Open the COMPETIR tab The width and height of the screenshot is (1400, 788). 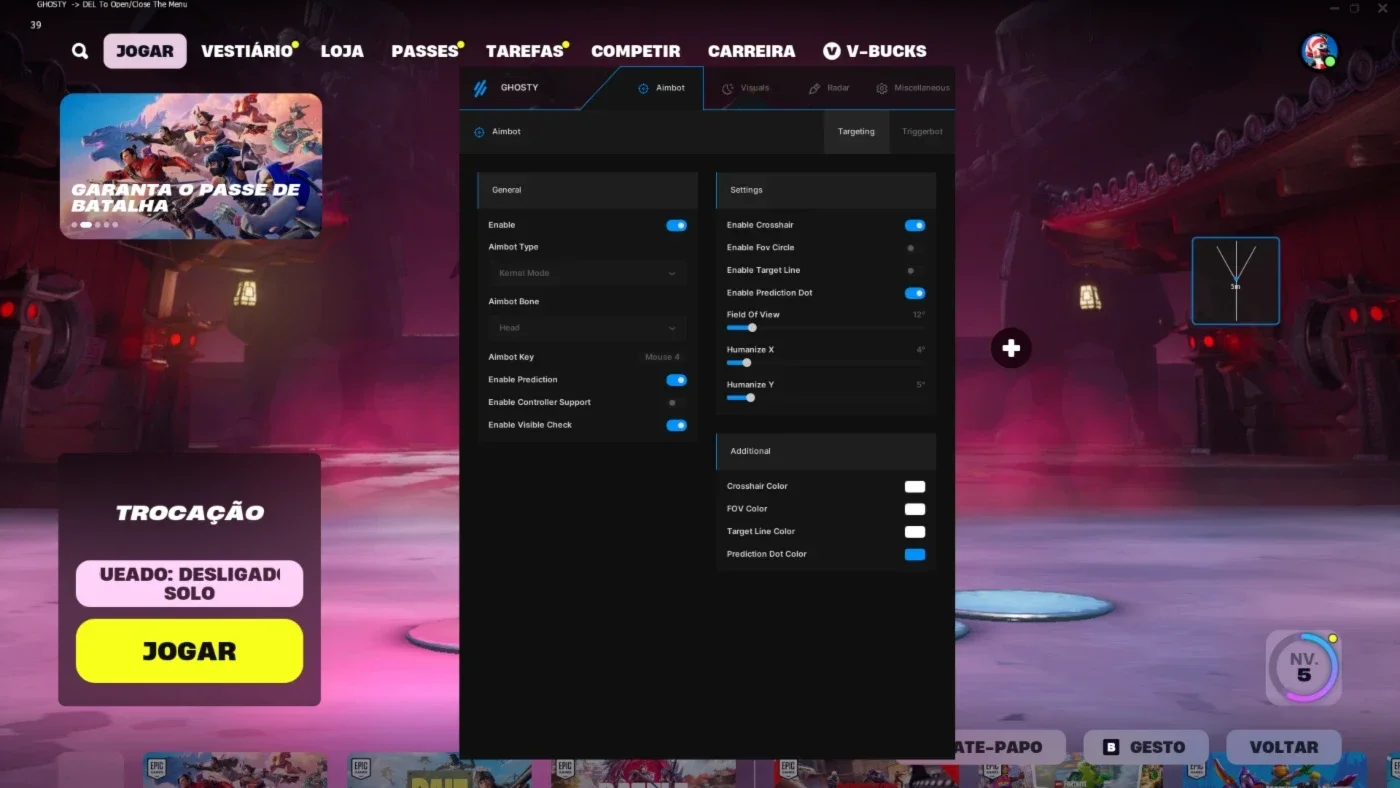click(636, 51)
